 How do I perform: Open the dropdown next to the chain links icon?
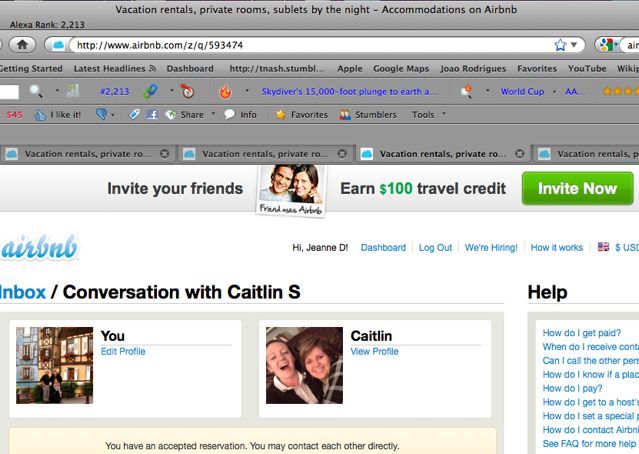coord(172,90)
